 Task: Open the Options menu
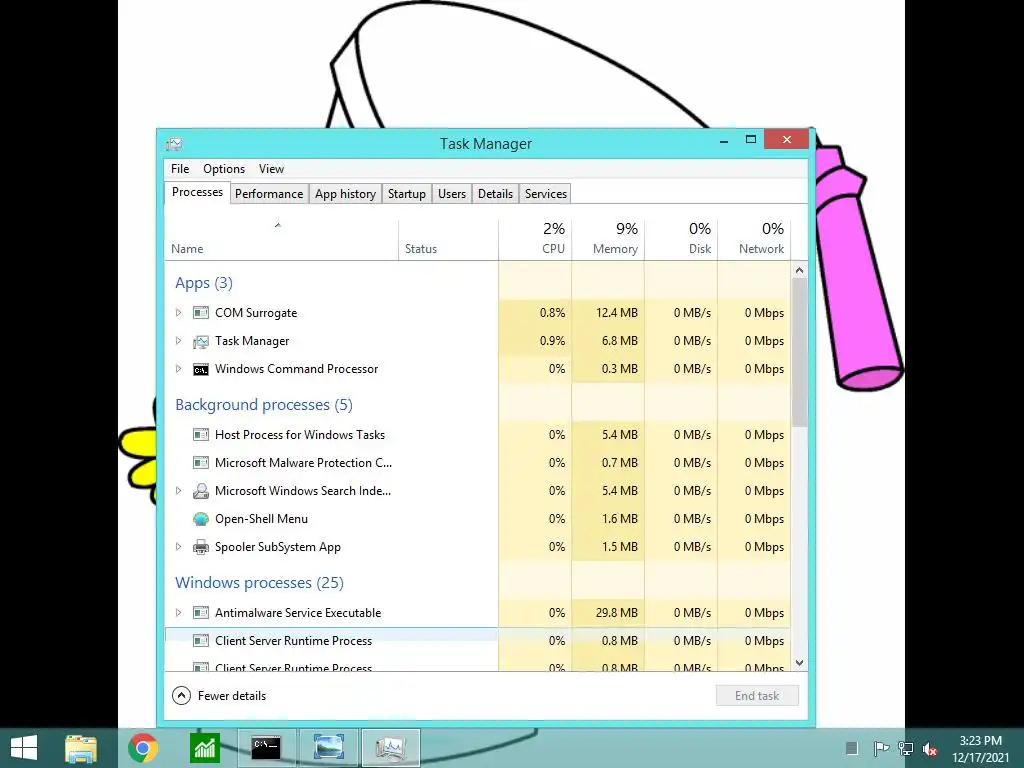[x=224, y=169]
